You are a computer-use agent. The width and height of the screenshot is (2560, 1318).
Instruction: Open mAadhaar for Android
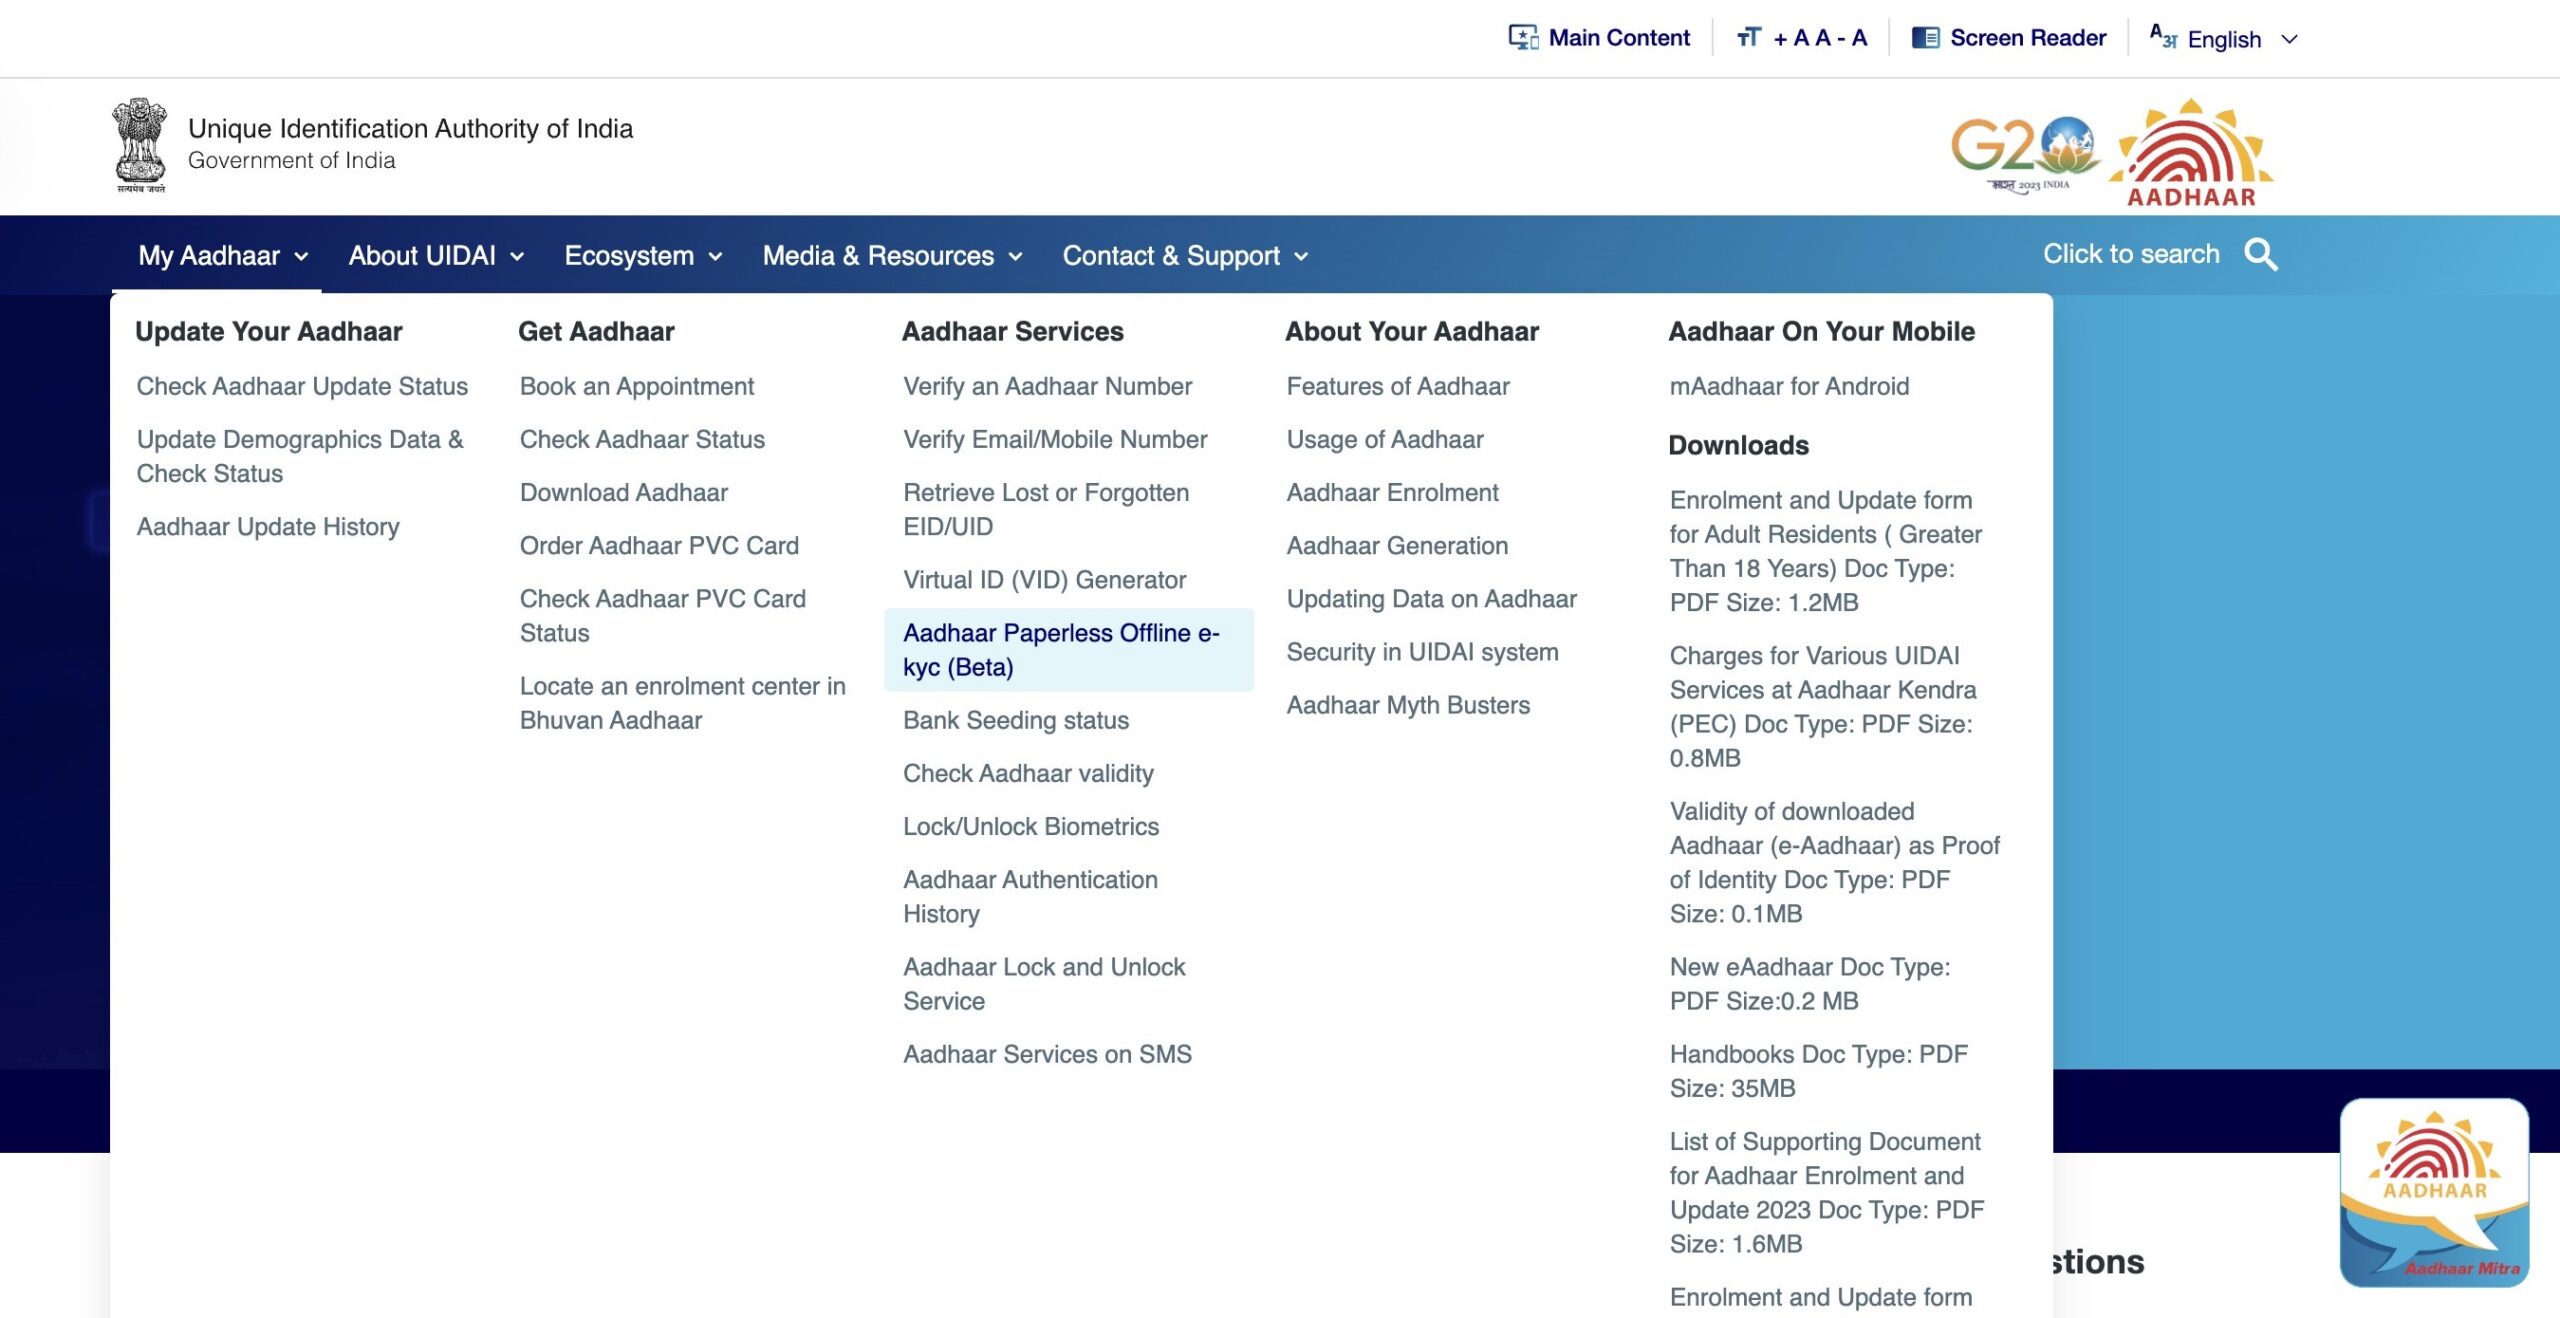coord(1789,386)
